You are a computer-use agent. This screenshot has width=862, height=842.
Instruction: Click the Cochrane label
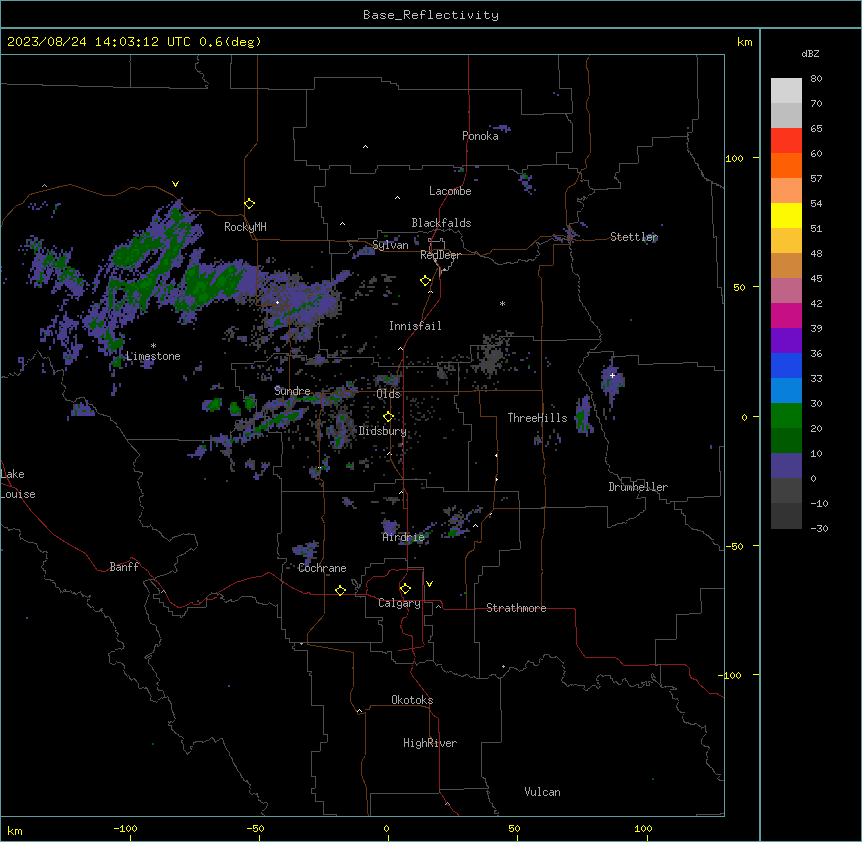[x=322, y=568]
